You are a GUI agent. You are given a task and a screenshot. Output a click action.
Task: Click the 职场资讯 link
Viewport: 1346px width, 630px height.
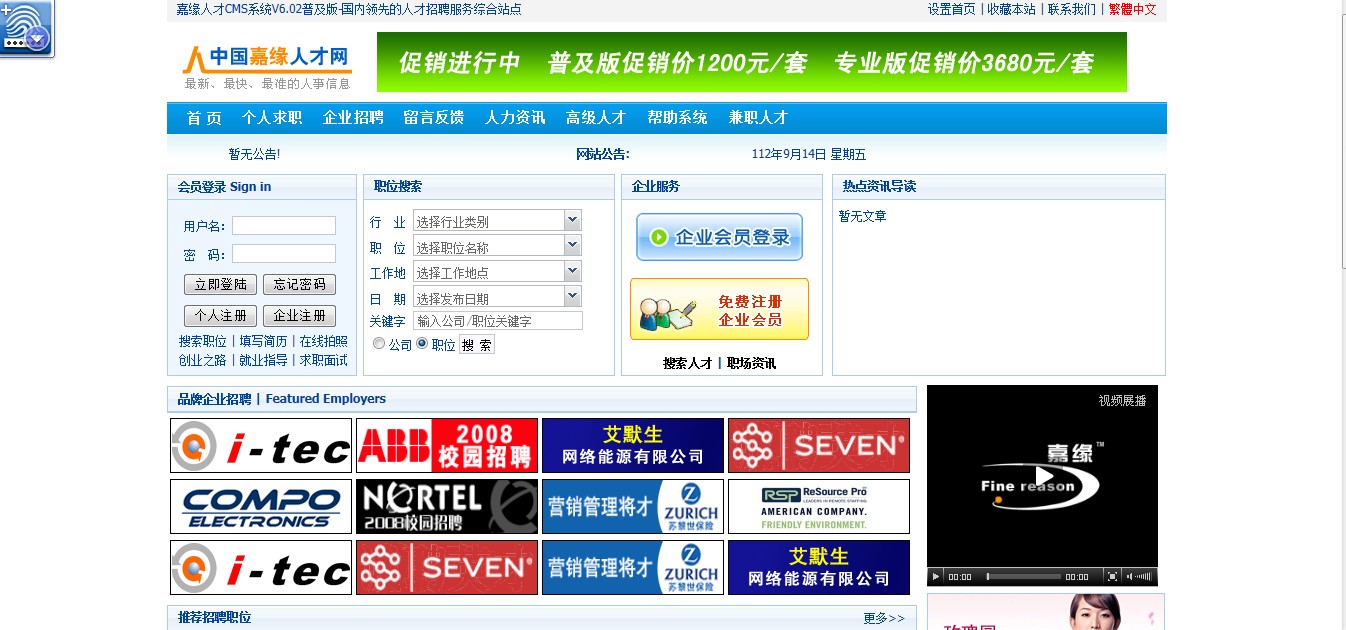point(751,363)
